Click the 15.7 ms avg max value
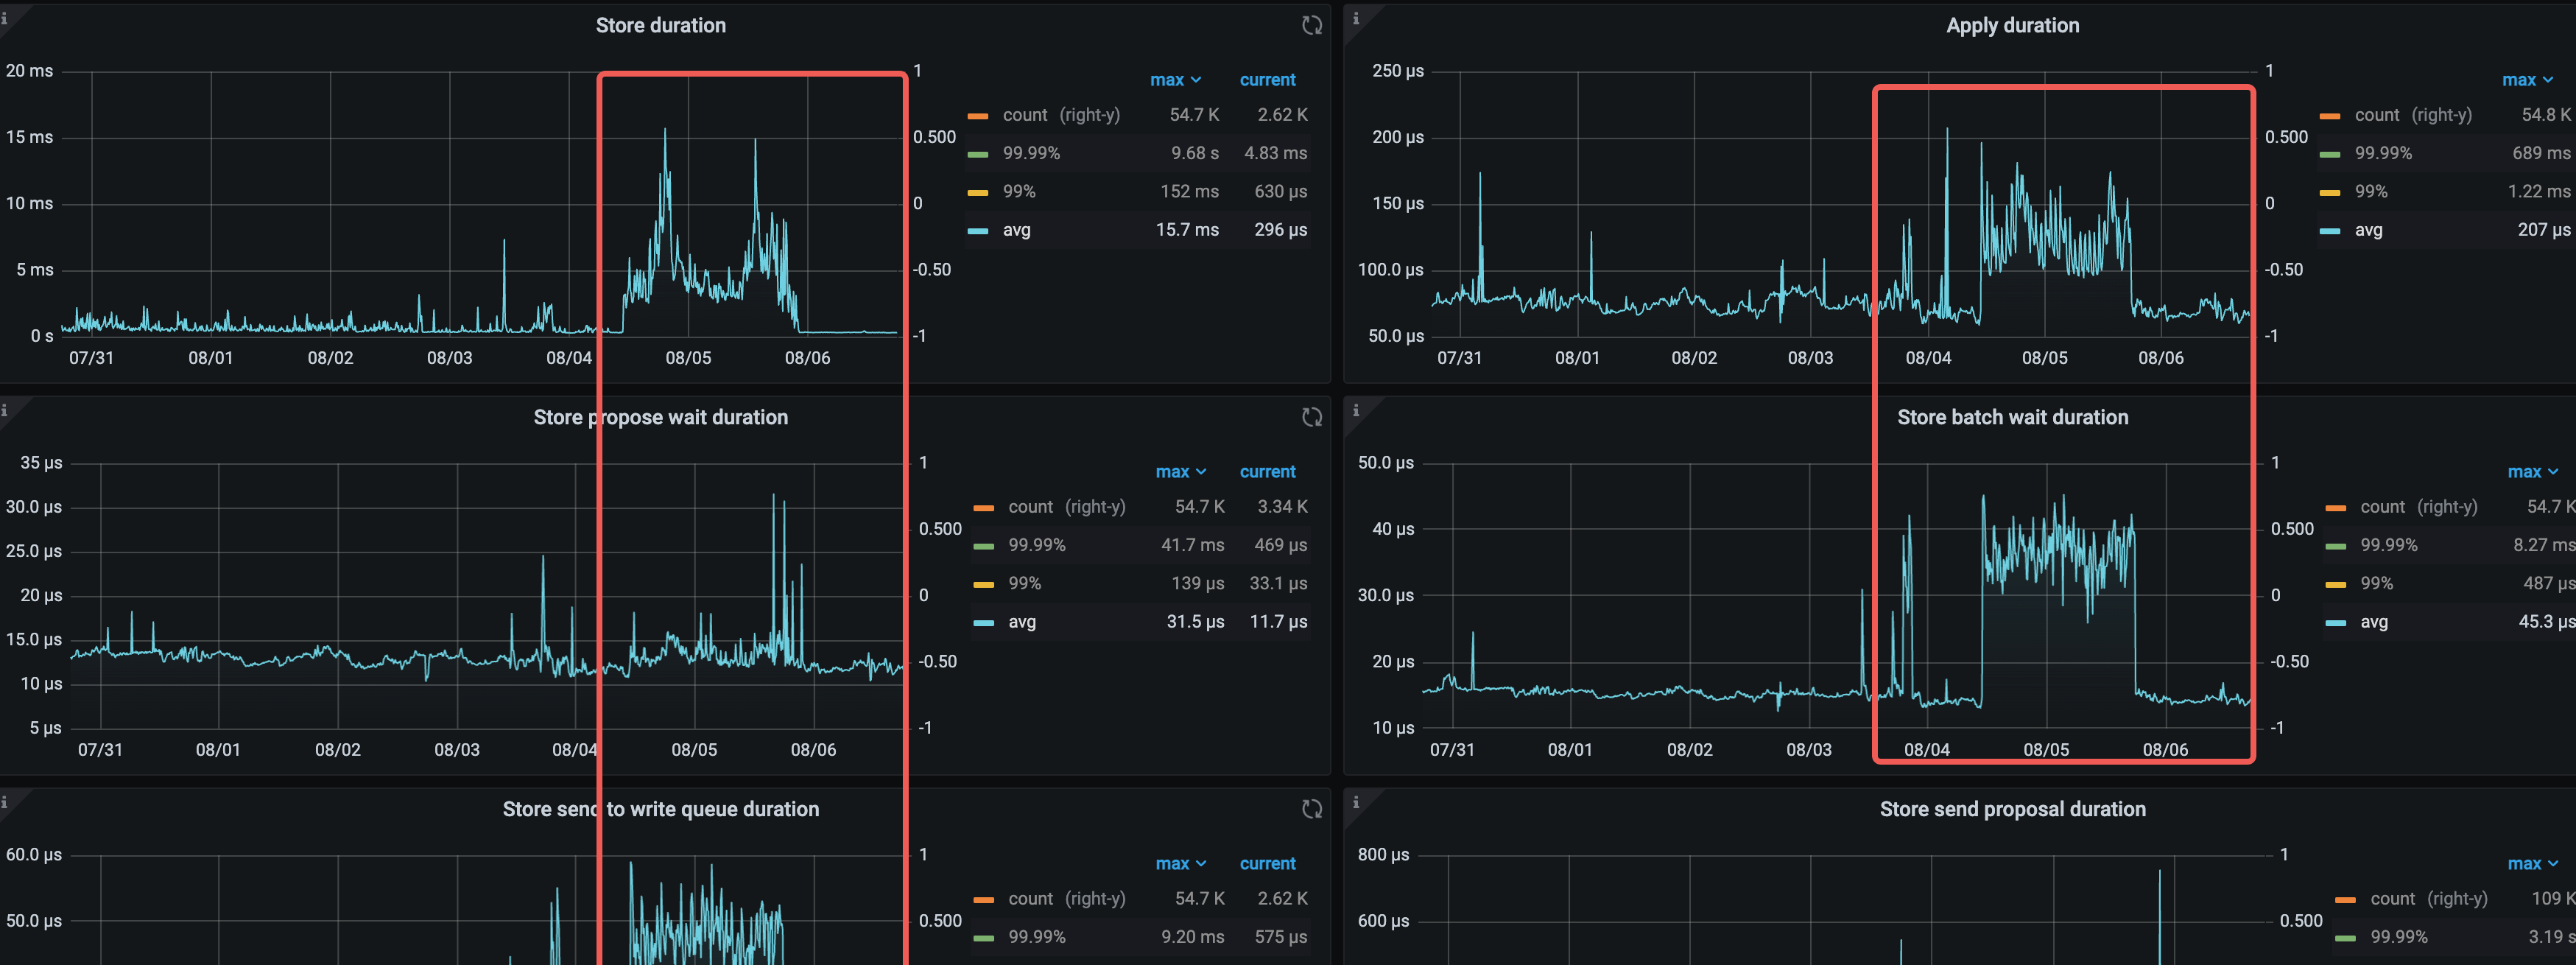This screenshot has width=2576, height=965. click(x=1187, y=230)
